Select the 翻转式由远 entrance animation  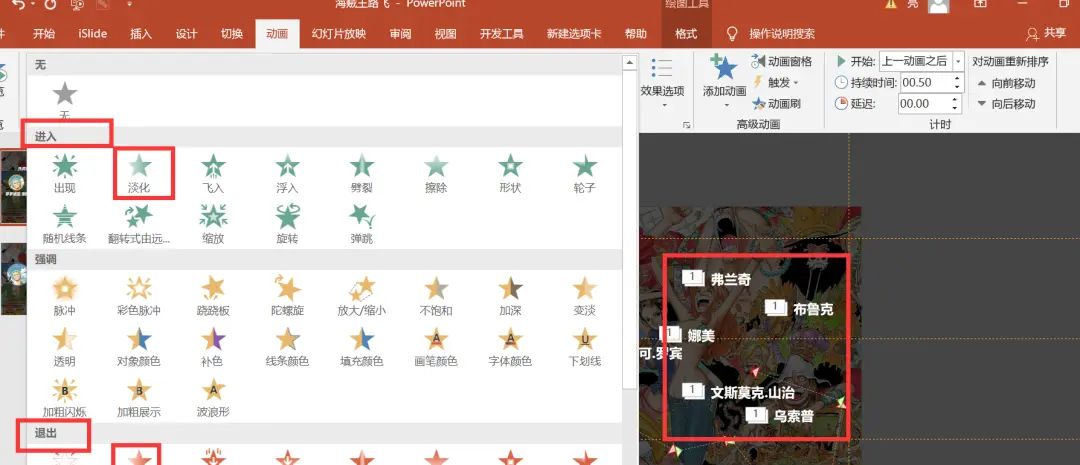click(139, 224)
